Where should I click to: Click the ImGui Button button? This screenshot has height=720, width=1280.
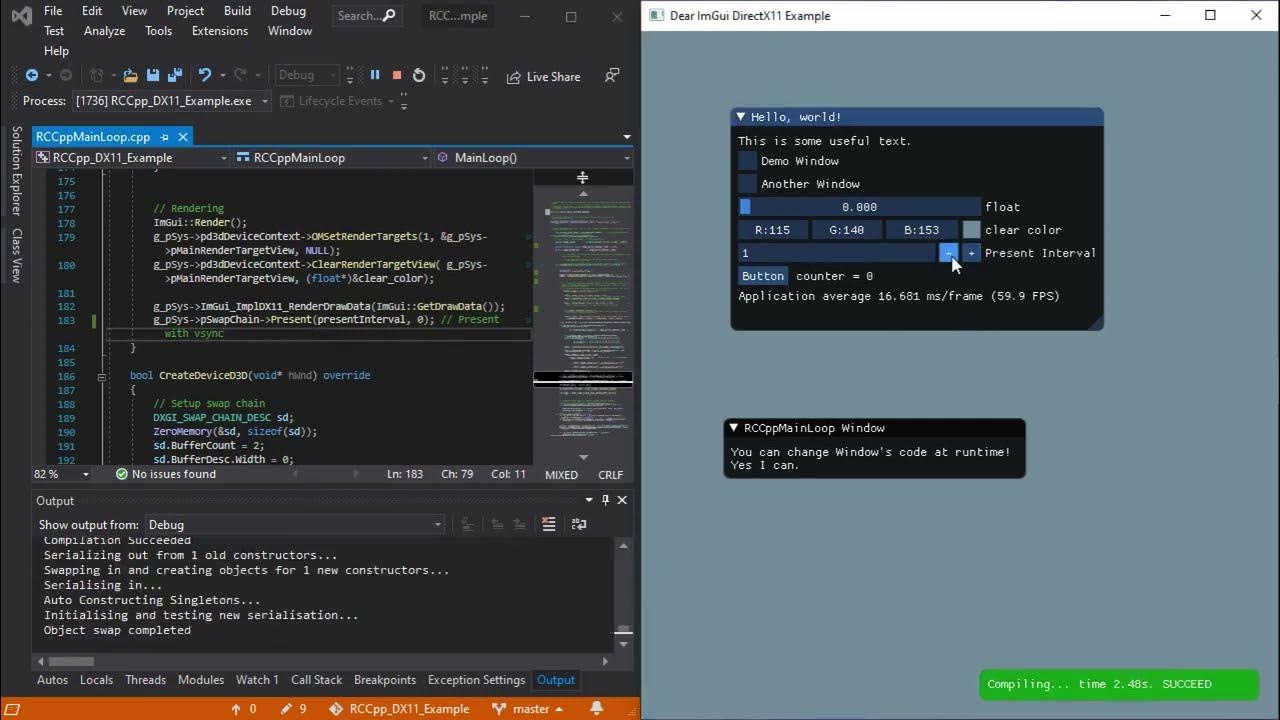coord(763,276)
